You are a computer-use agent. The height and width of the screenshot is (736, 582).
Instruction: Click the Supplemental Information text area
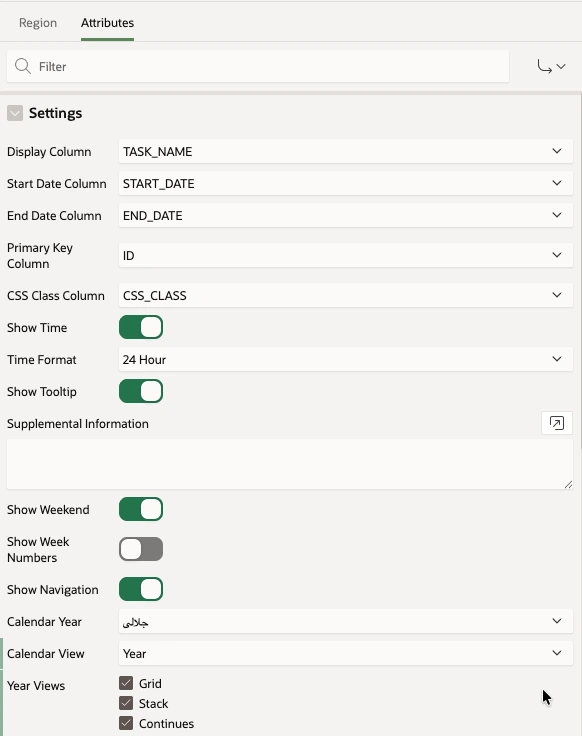click(290, 464)
